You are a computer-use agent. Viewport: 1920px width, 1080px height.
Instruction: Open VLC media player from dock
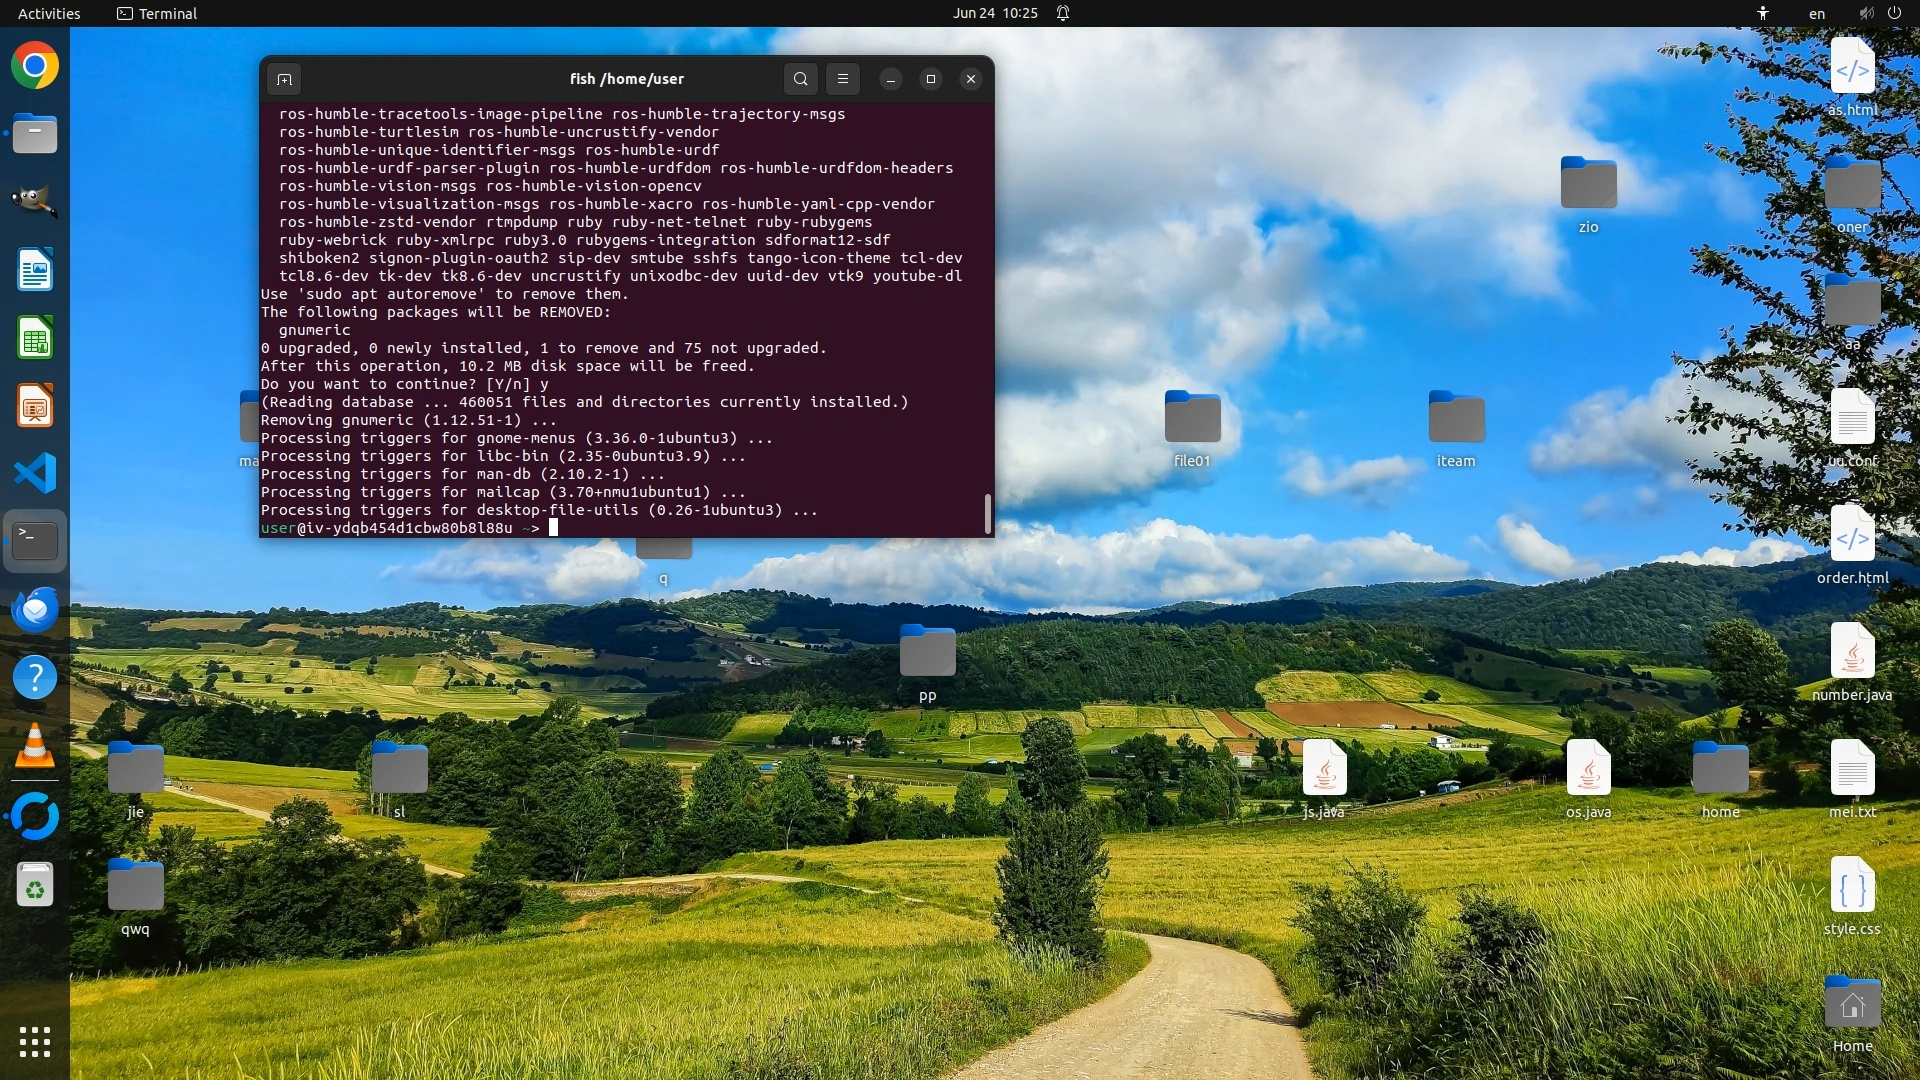pos(35,746)
